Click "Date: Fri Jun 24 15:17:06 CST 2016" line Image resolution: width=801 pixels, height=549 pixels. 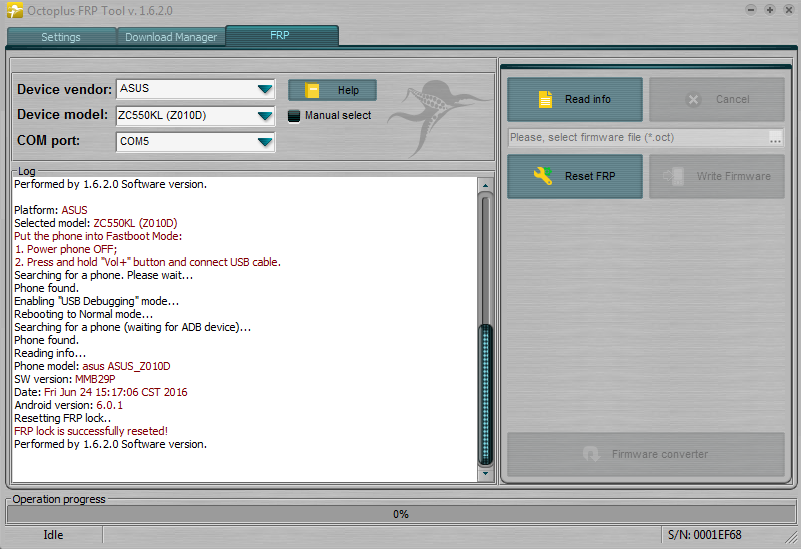point(101,392)
